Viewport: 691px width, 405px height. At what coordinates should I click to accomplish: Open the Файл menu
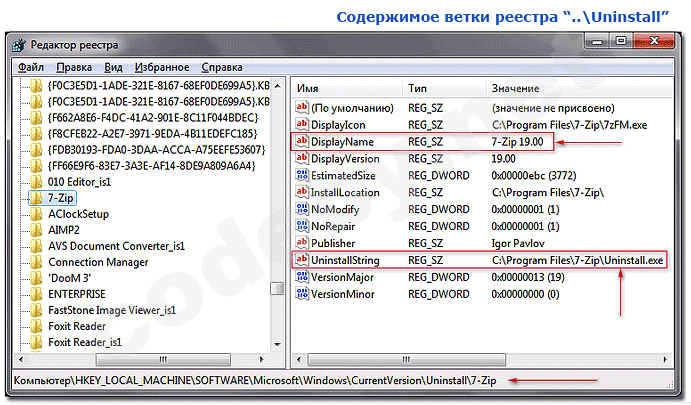coord(31,67)
